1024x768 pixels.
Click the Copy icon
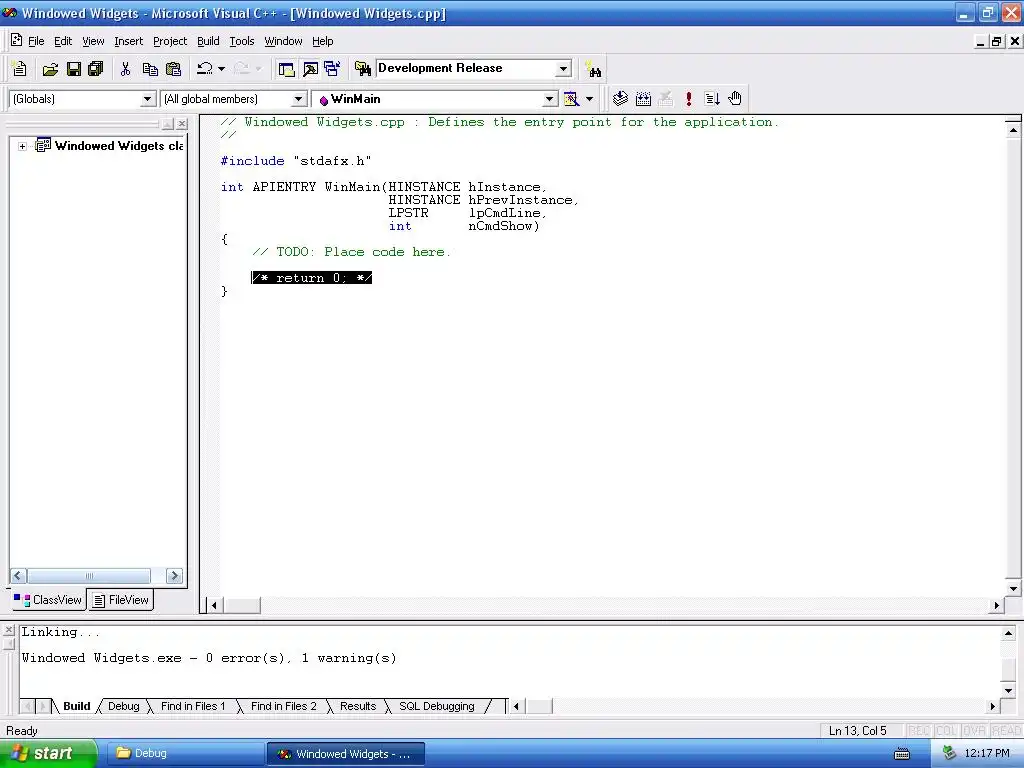(x=150, y=69)
